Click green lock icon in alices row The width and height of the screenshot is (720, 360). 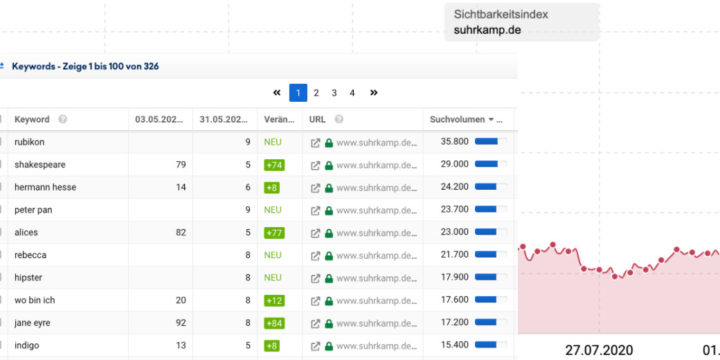coord(328,233)
